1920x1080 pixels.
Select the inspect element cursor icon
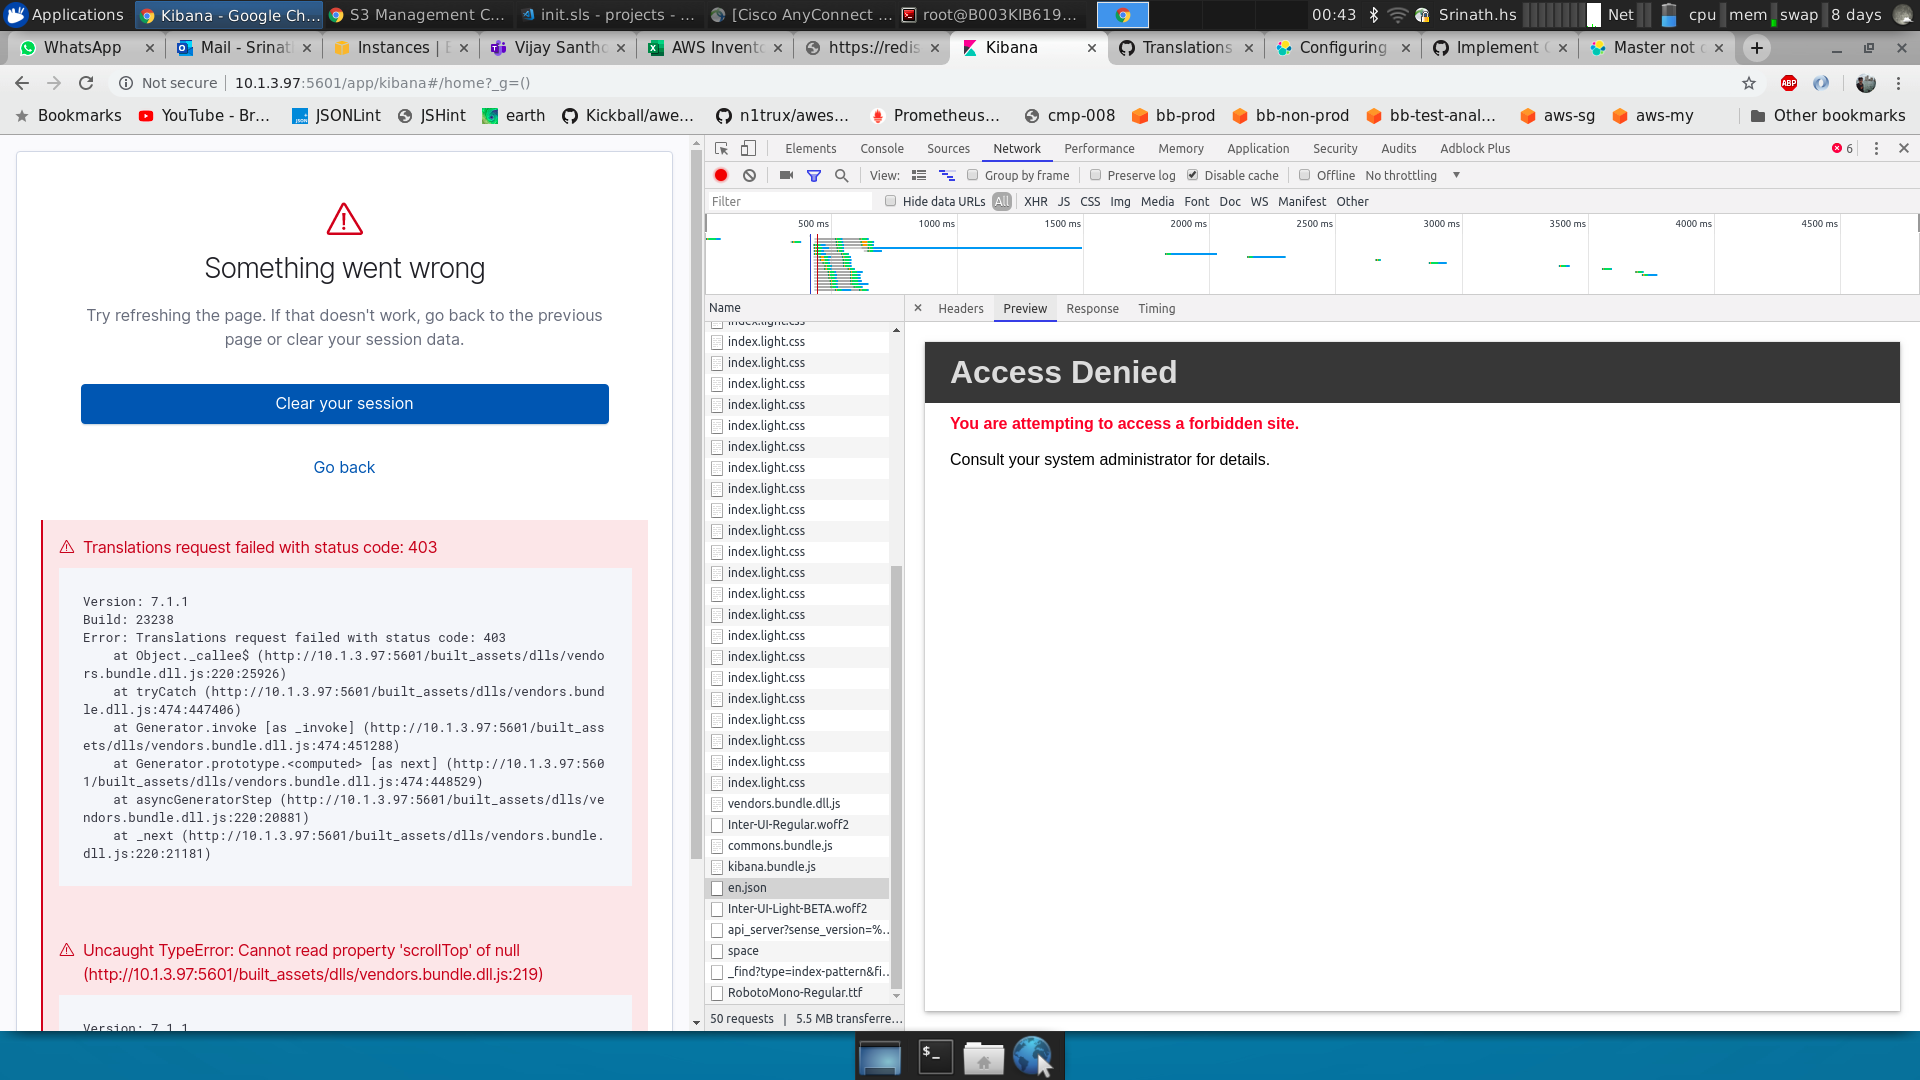(x=720, y=148)
